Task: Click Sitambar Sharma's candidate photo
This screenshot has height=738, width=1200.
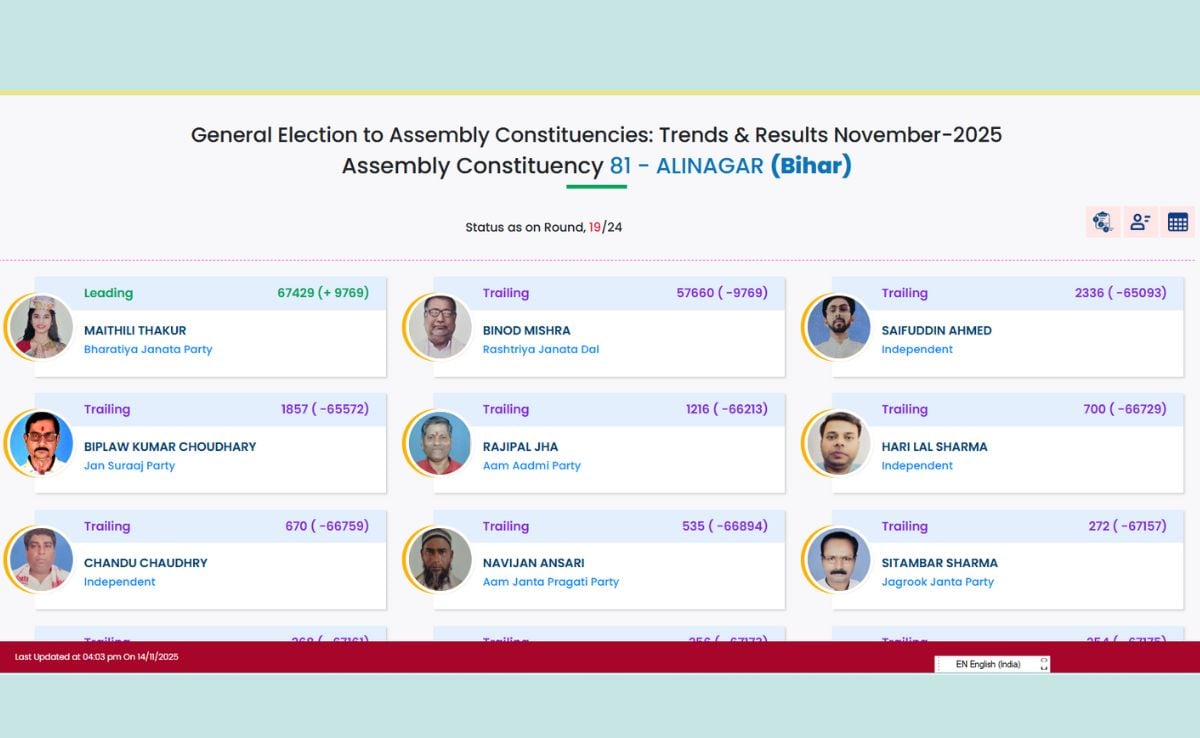Action: tap(839, 559)
